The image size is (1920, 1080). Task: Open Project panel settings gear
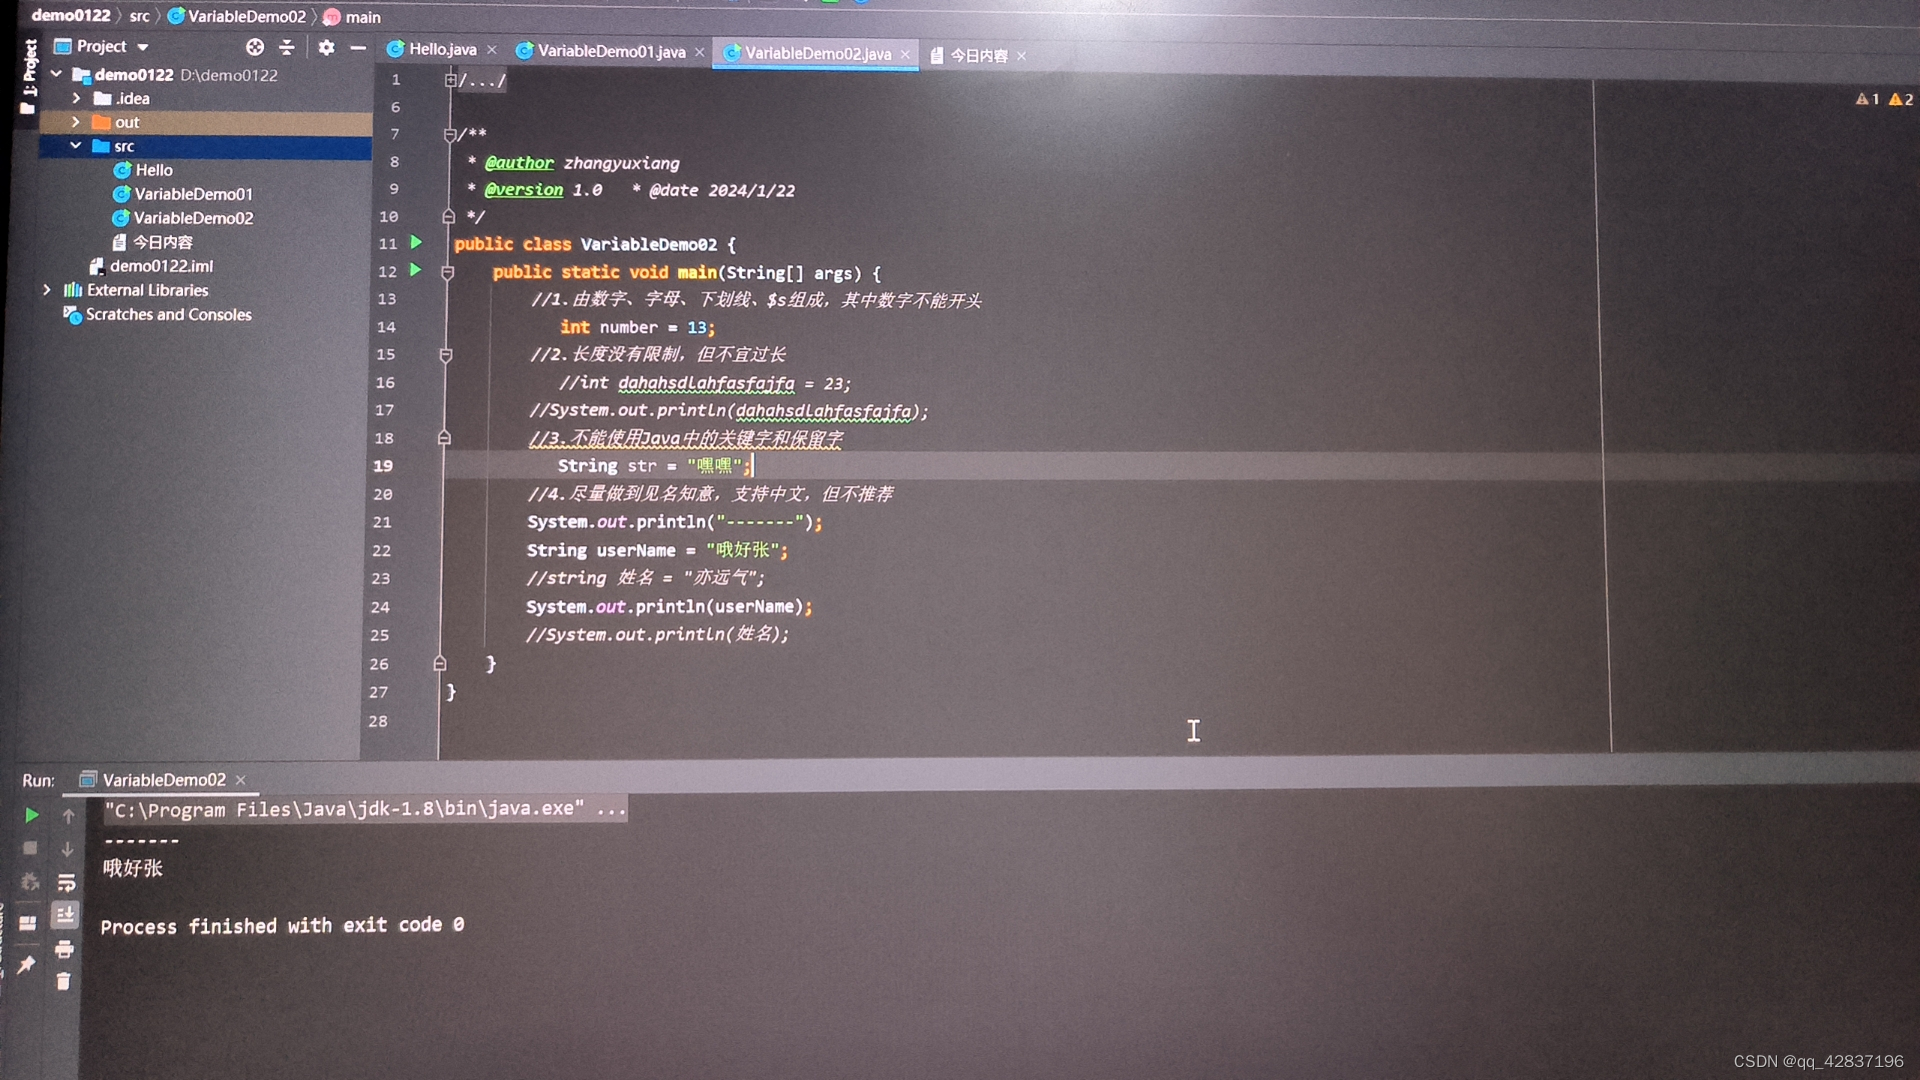[326, 47]
